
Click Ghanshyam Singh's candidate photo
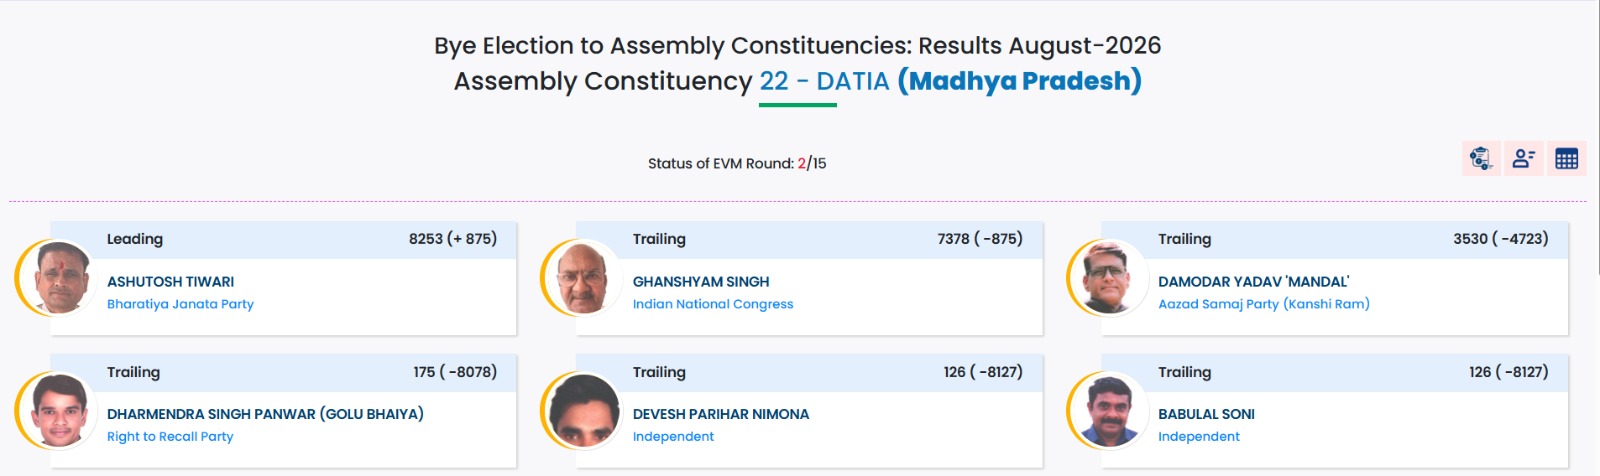tap(586, 278)
